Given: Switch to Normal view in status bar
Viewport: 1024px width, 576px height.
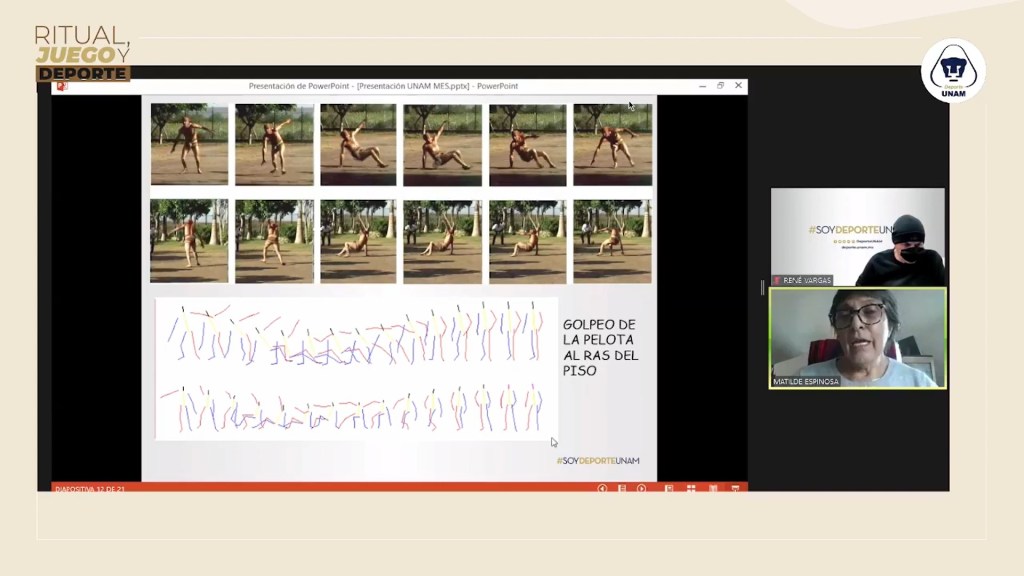Looking at the screenshot, I should tap(668, 488).
